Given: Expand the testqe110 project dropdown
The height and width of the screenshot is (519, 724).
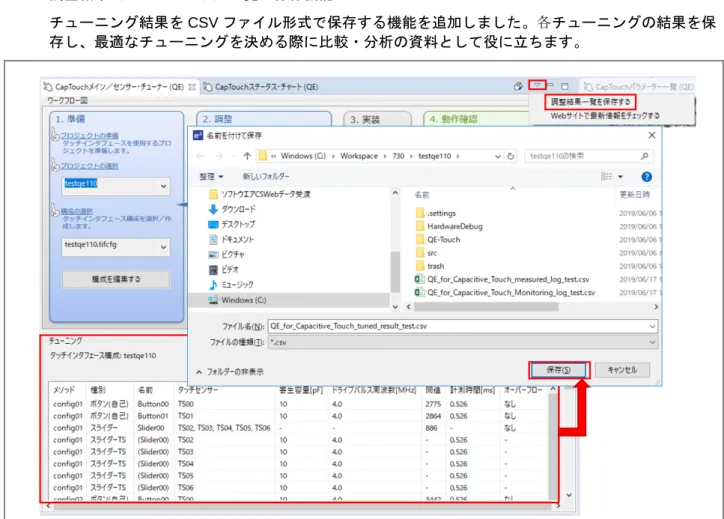Looking at the screenshot, I should (163, 186).
